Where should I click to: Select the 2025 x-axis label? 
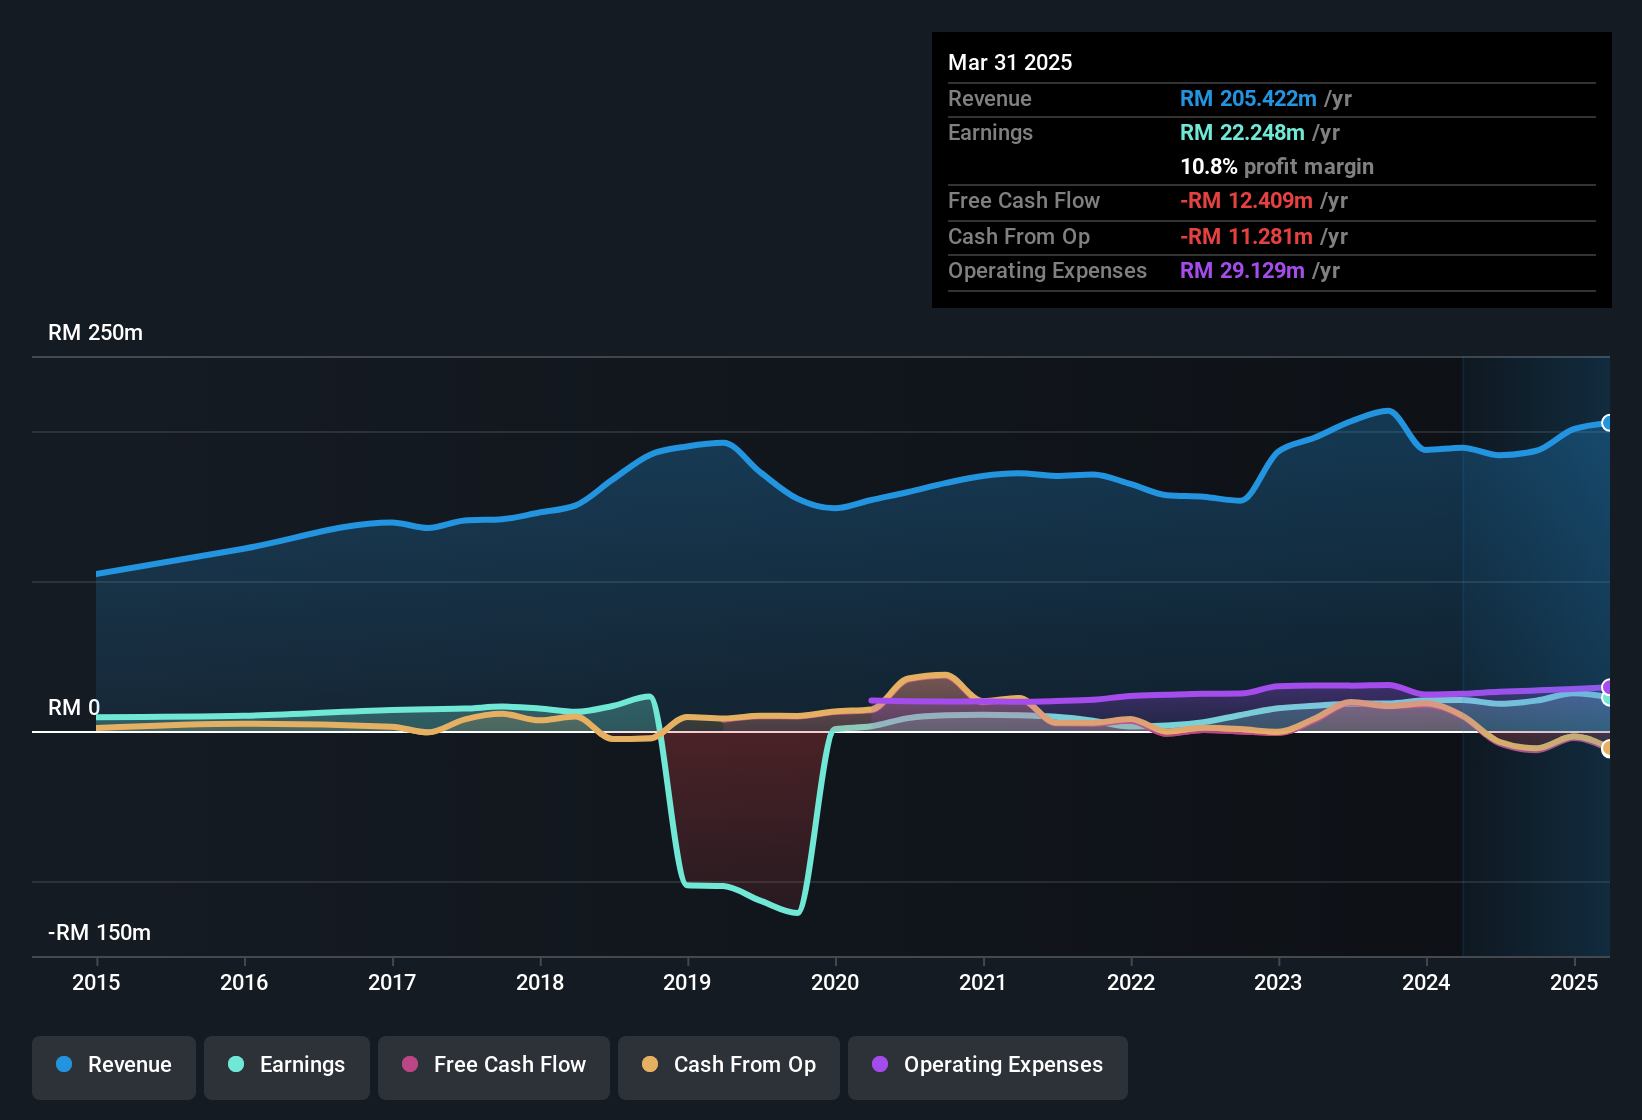coord(1574,982)
